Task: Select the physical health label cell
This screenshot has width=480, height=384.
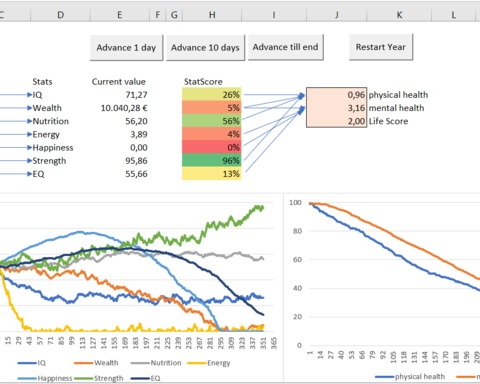Action: (x=398, y=95)
